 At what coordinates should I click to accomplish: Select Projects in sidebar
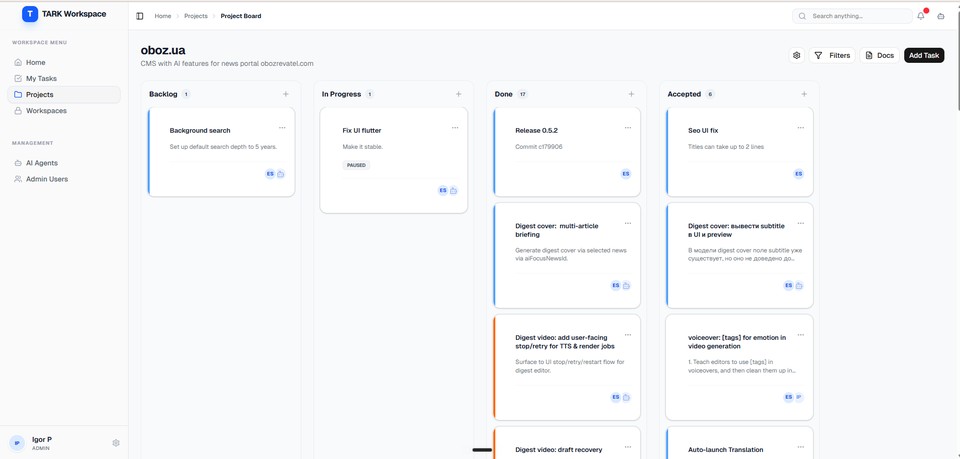64,94
